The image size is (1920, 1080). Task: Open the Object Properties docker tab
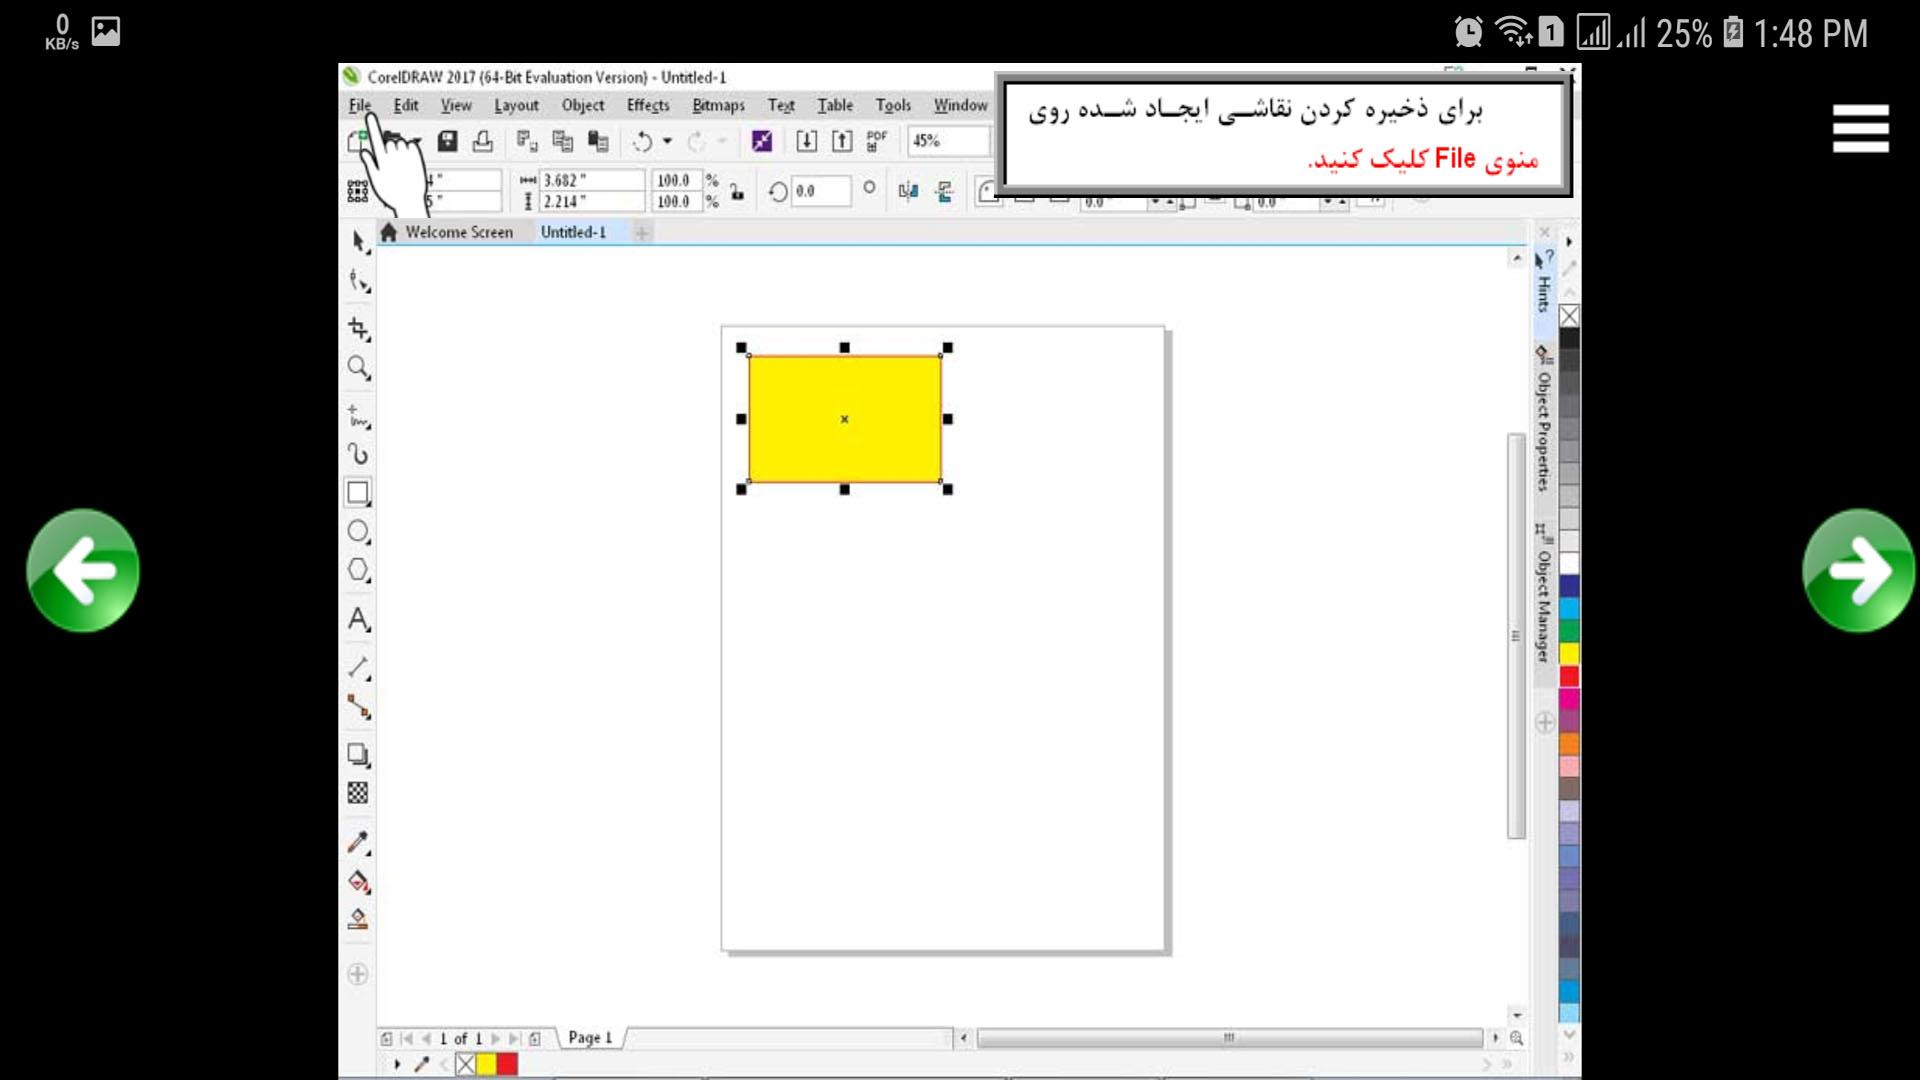point(1544,420)
